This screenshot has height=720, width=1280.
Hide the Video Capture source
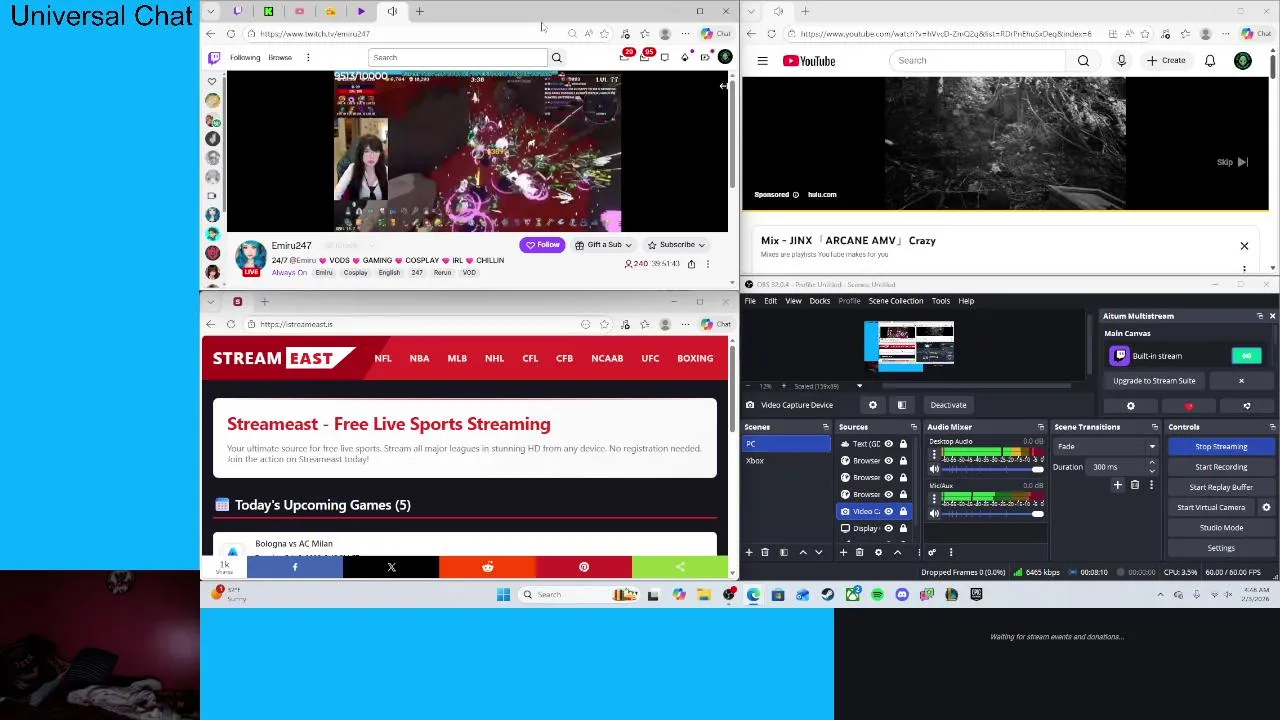click(x=888, y=511)
